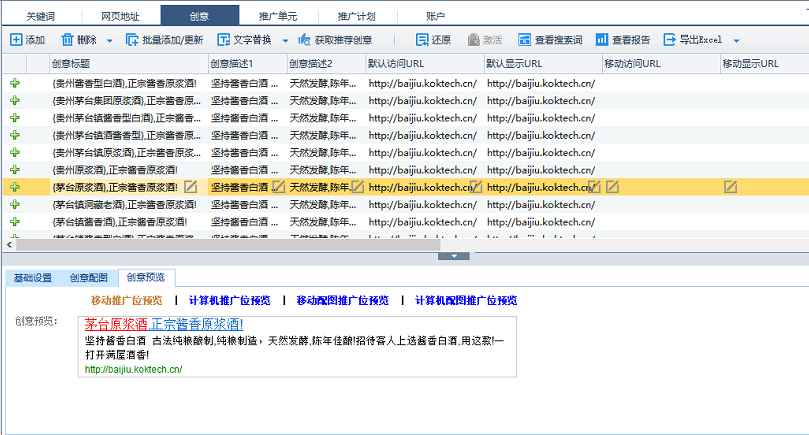Switch to the 关键词 tab

pos(41,16)
